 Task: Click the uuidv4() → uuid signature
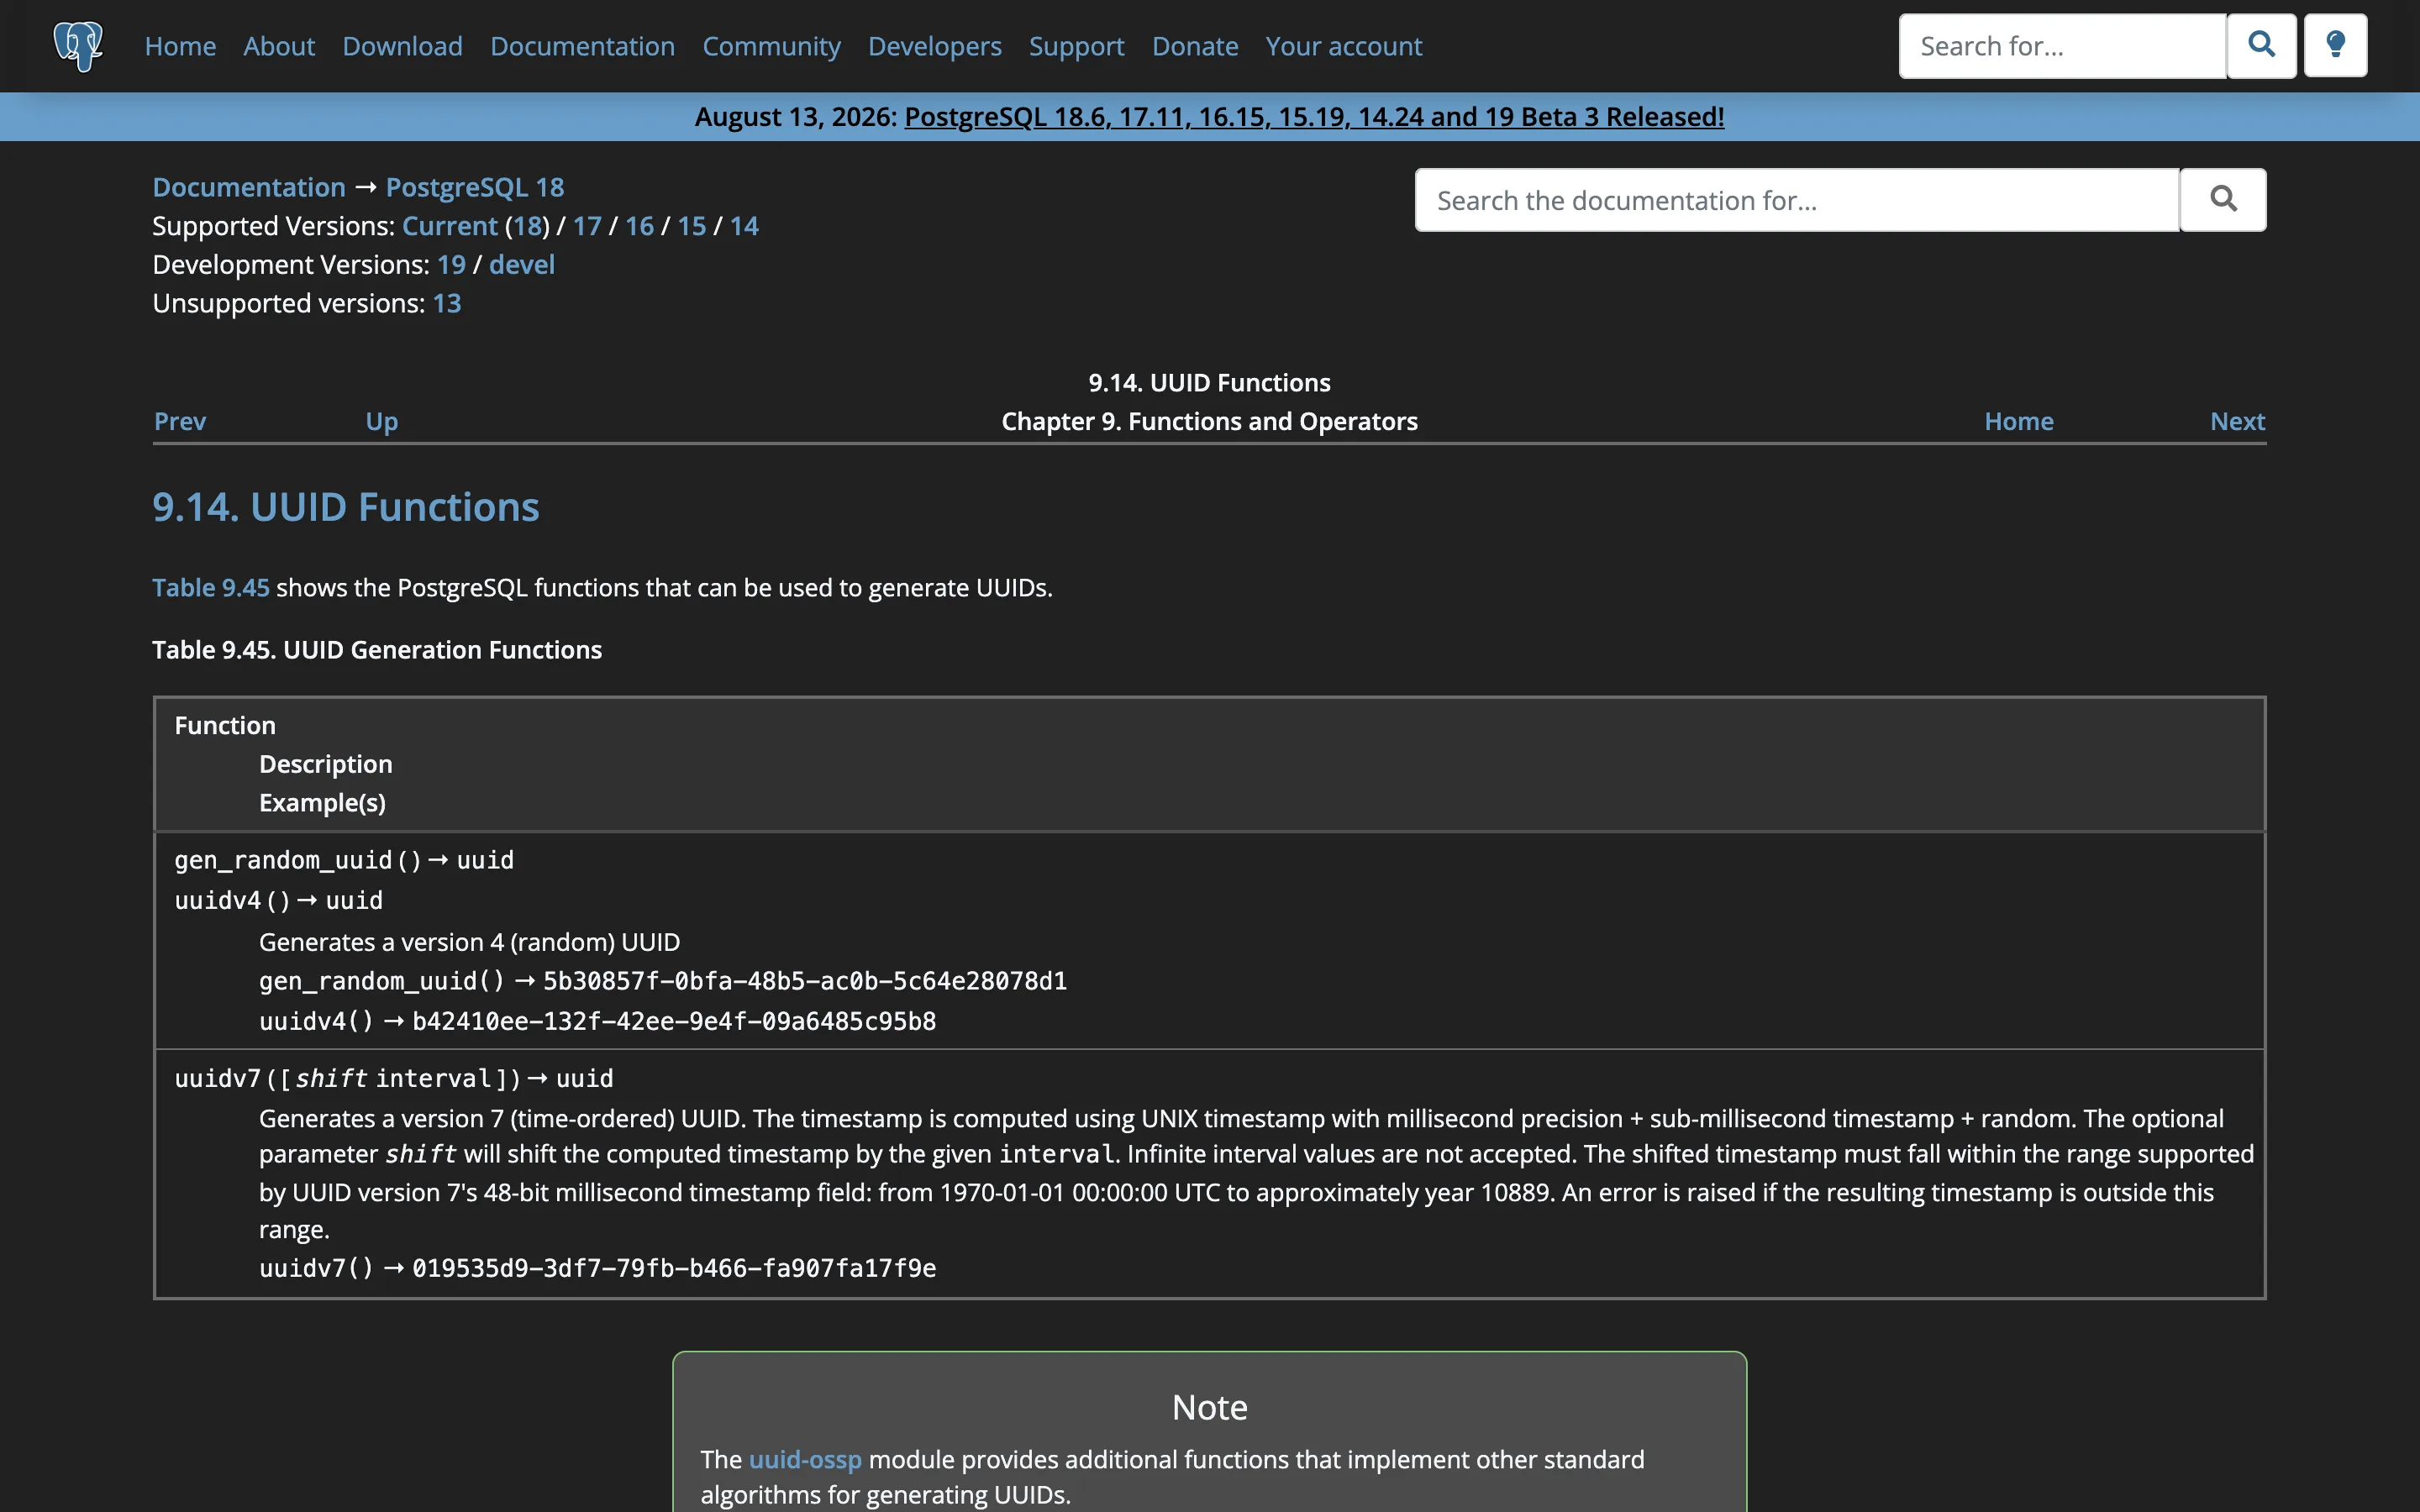click(279, 900)
